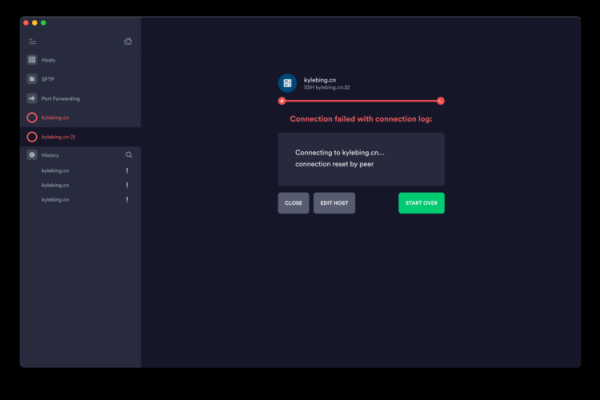Click the Edit Host button
This screenshot has height=400, width=600.
pyautogui.click(x=334, y=203)
